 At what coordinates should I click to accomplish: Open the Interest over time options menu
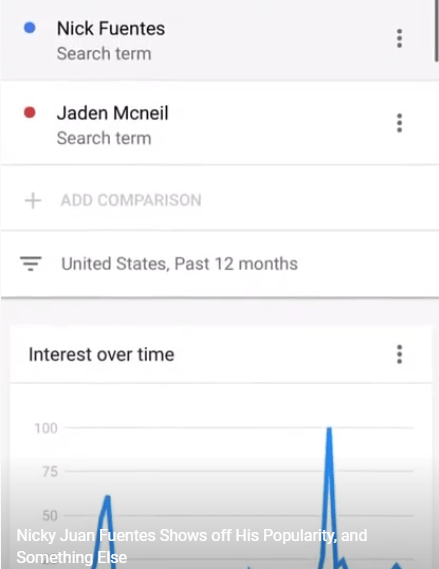coord(399,354)
